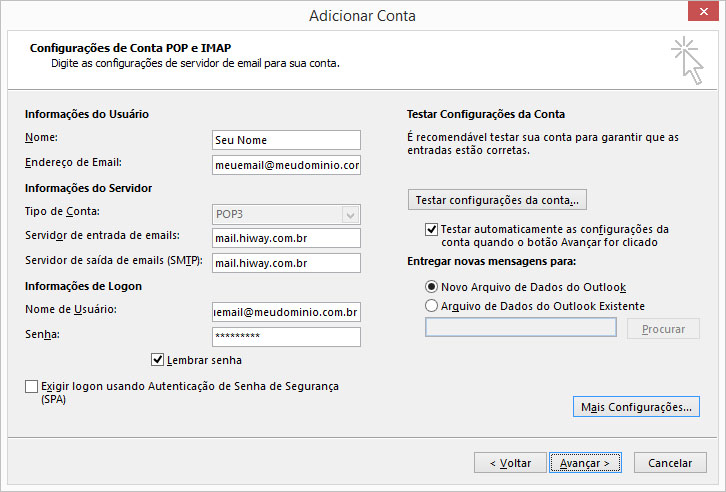The height and width of the screenshot is (492, 726).
Task: Choose Arquivo de Dados do Outlook Existente
Action: tap(432, 306)
